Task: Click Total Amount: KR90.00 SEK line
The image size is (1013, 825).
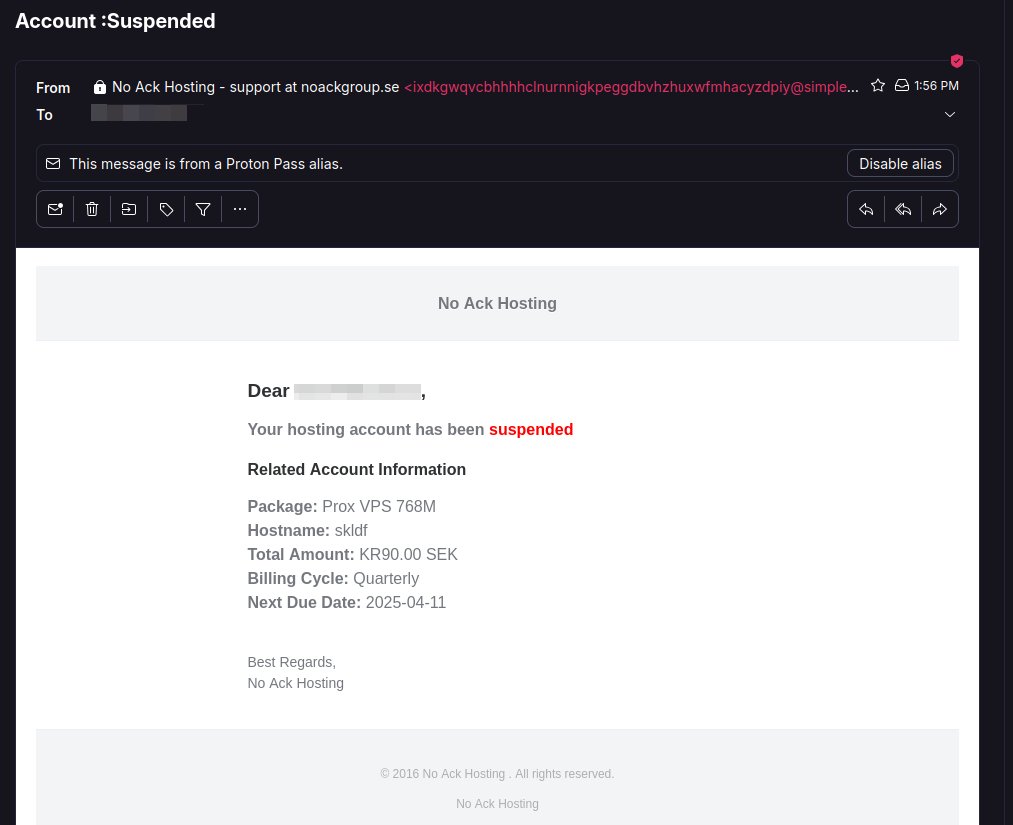Action: pos(353,554)
